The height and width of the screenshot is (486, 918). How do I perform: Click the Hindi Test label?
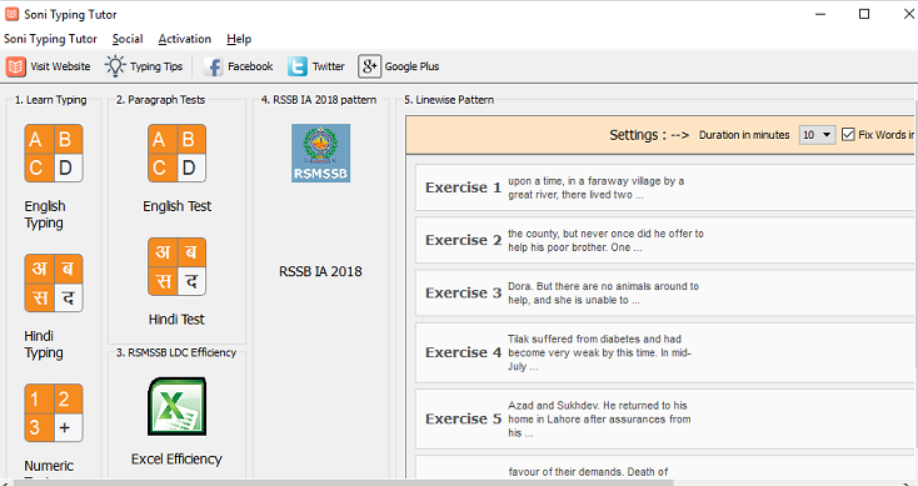(x=176, y=319)
